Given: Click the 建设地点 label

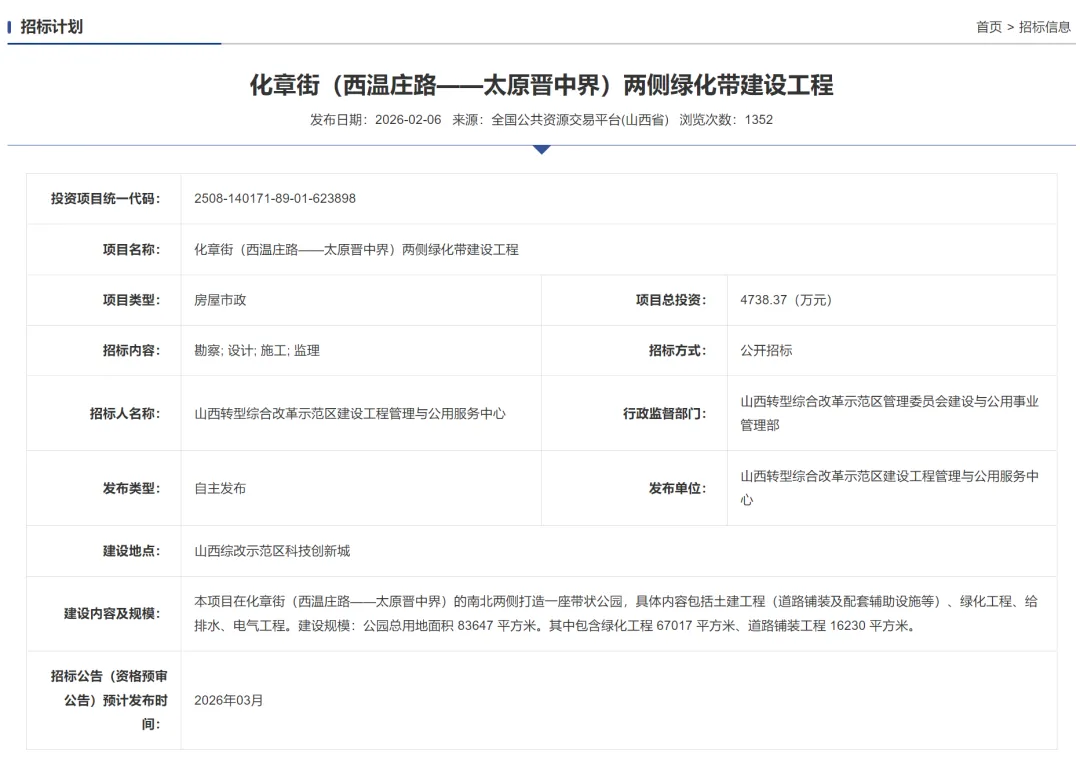Looking at the screenshot, I should coord(131,551).
